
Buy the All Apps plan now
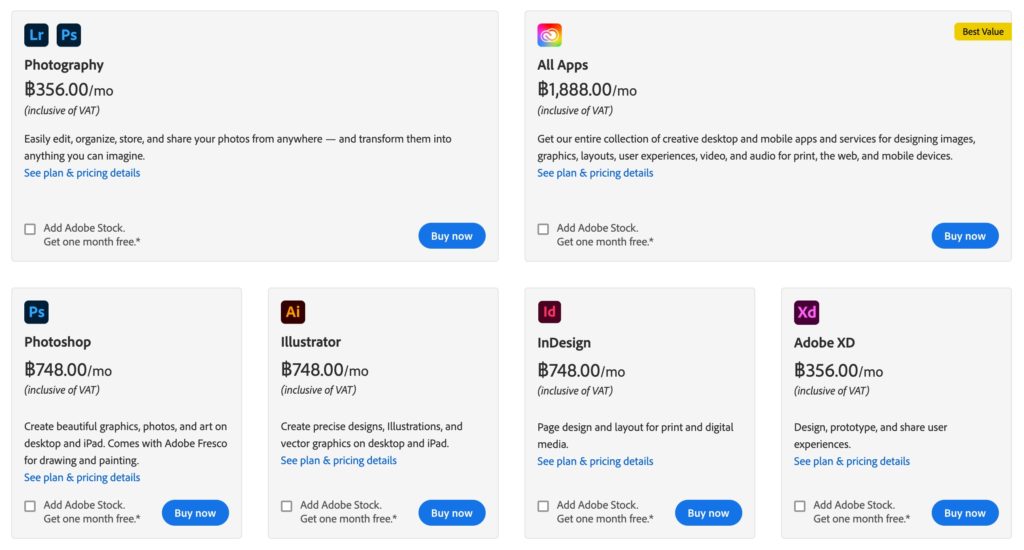(965, 236)
